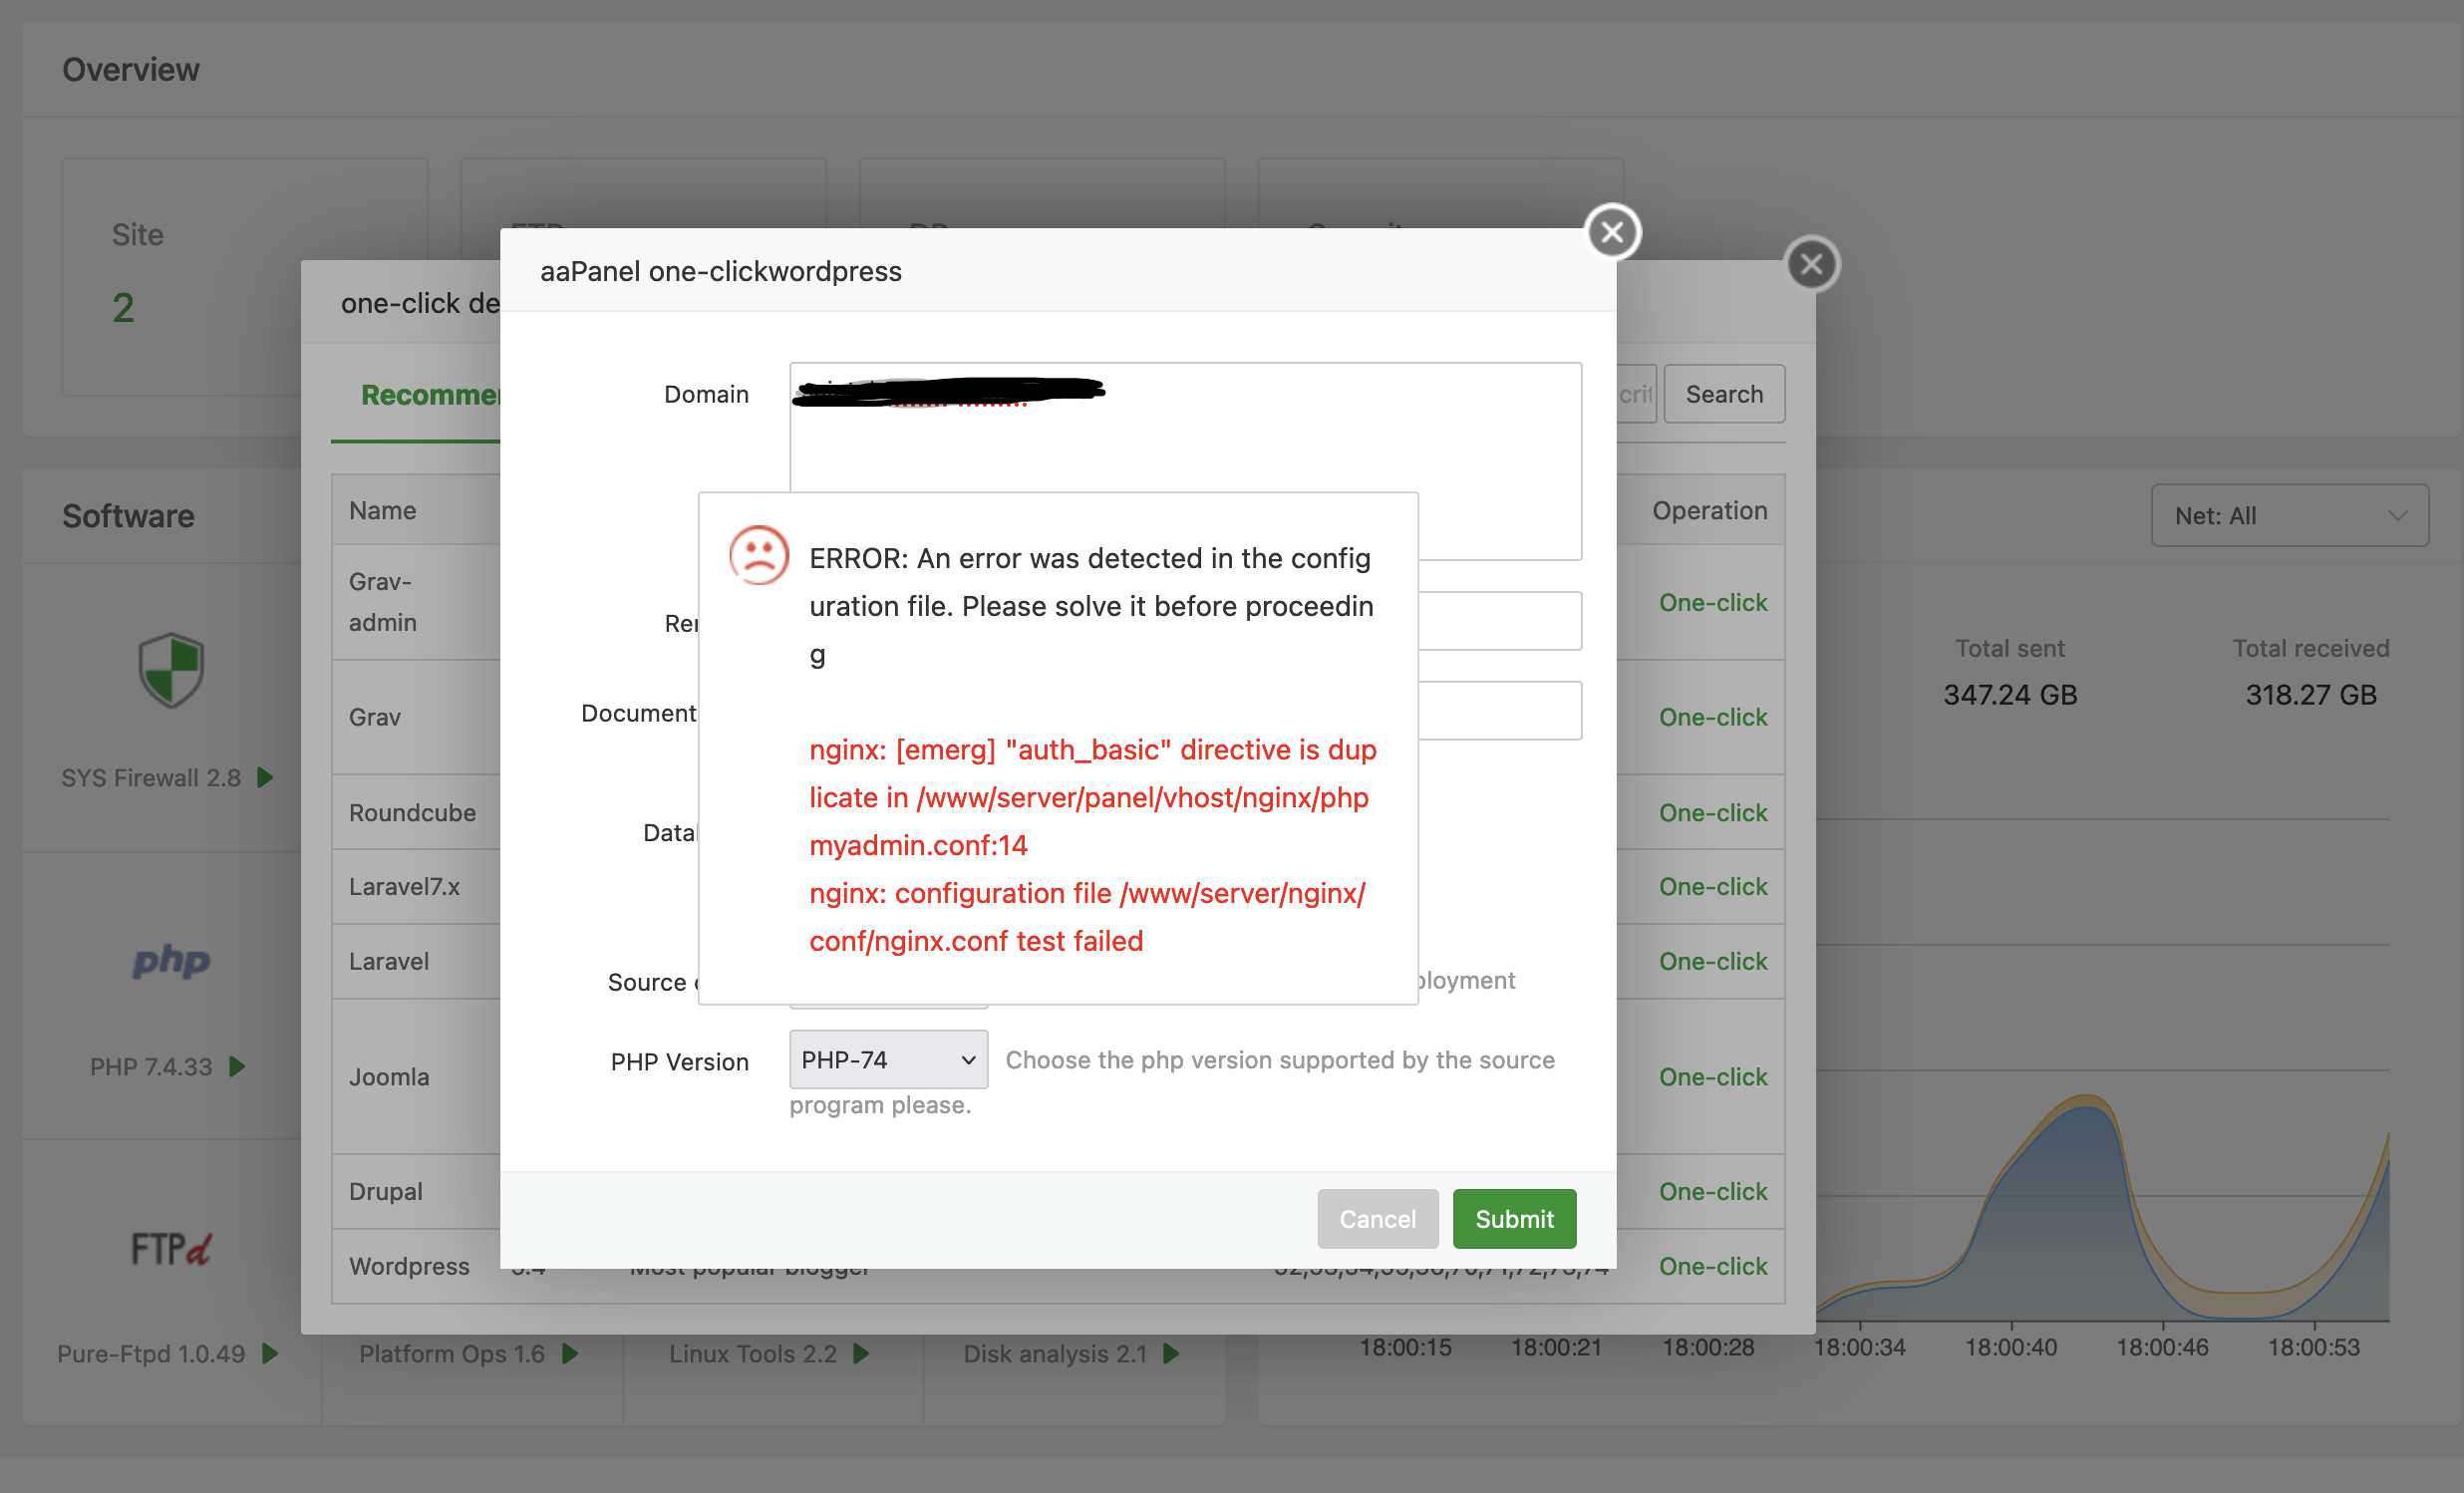Click the Search button
Screen dimensions: 2464x1493
click(1723, 393)
